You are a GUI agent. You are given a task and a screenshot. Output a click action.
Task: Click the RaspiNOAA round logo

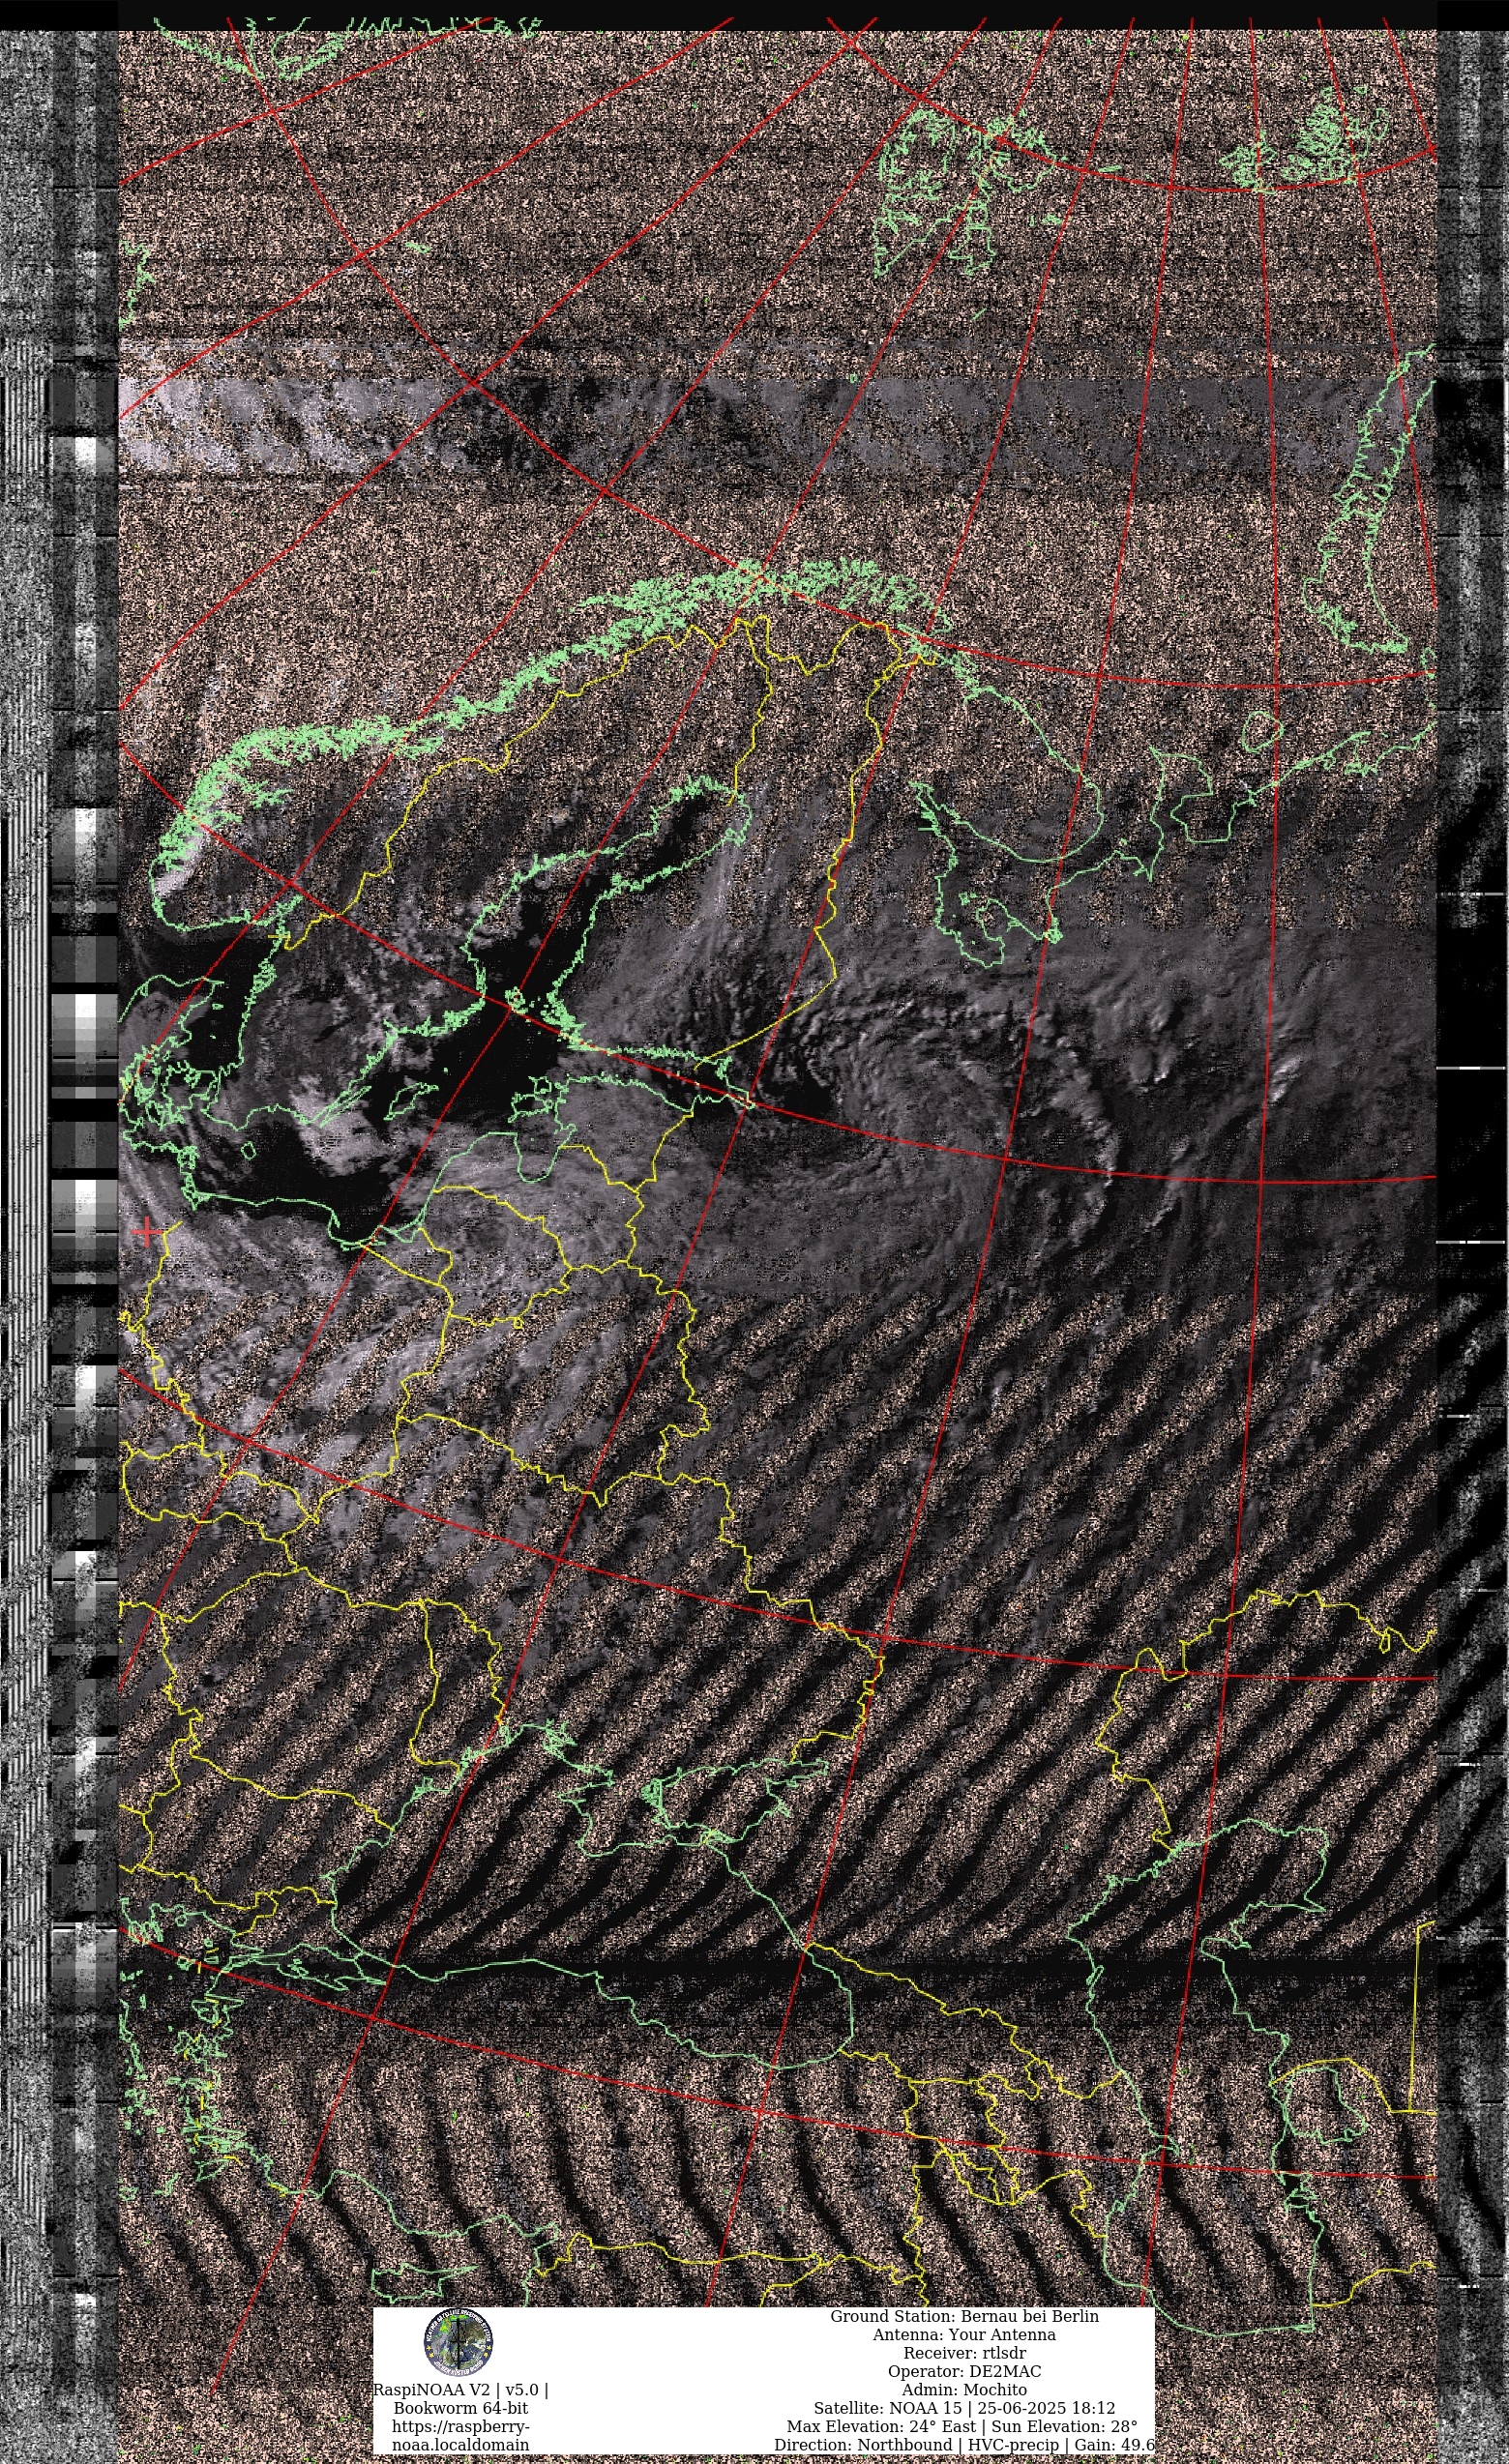click(459, 2342)
